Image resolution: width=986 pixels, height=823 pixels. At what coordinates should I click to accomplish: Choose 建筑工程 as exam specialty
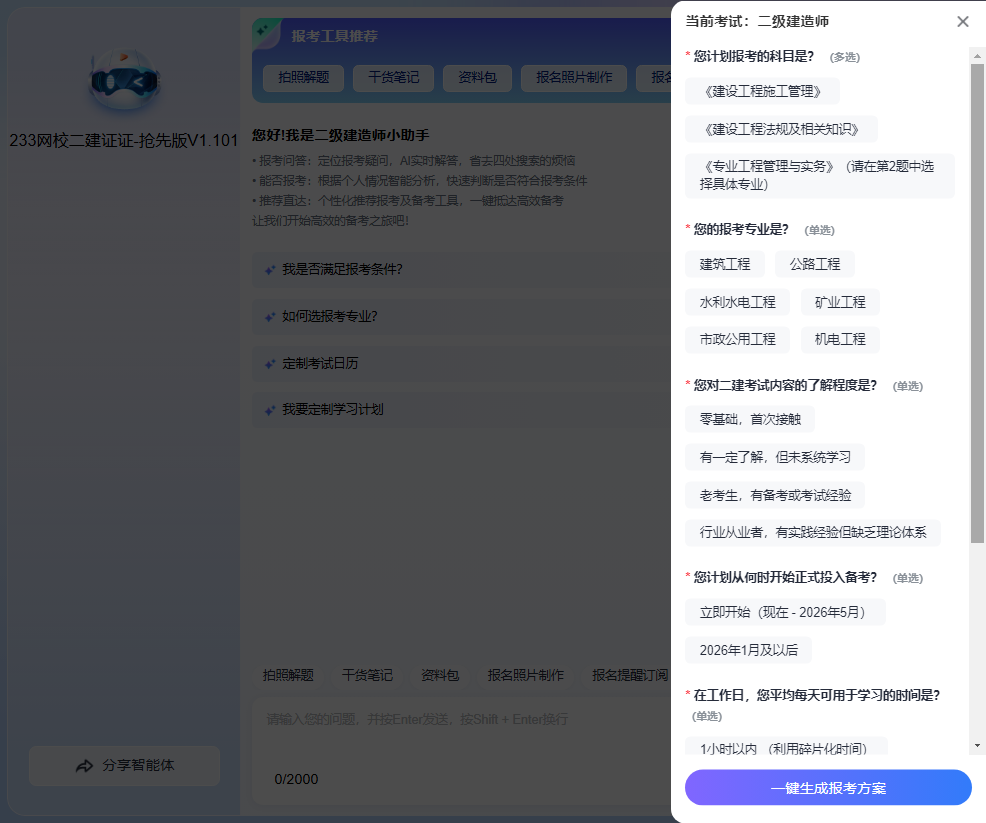(x=724, y=264)
